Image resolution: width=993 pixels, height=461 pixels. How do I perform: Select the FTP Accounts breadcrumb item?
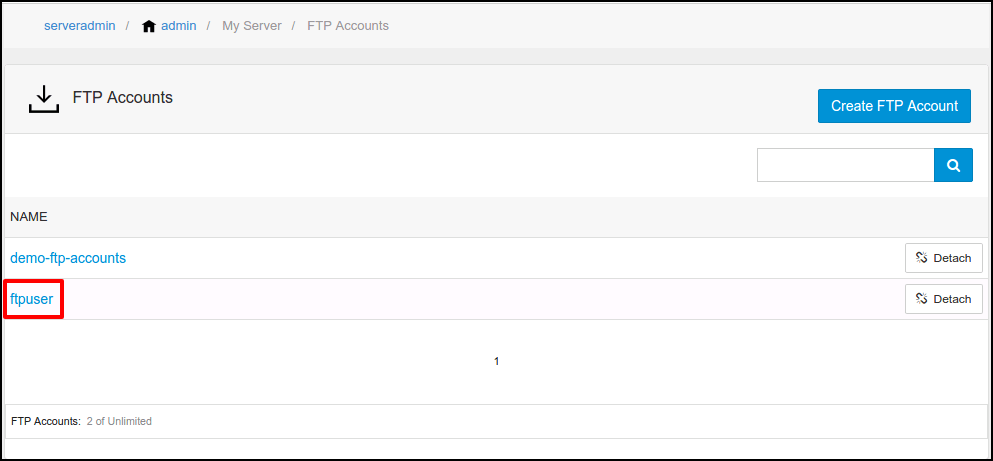click(x=347, y=26)
